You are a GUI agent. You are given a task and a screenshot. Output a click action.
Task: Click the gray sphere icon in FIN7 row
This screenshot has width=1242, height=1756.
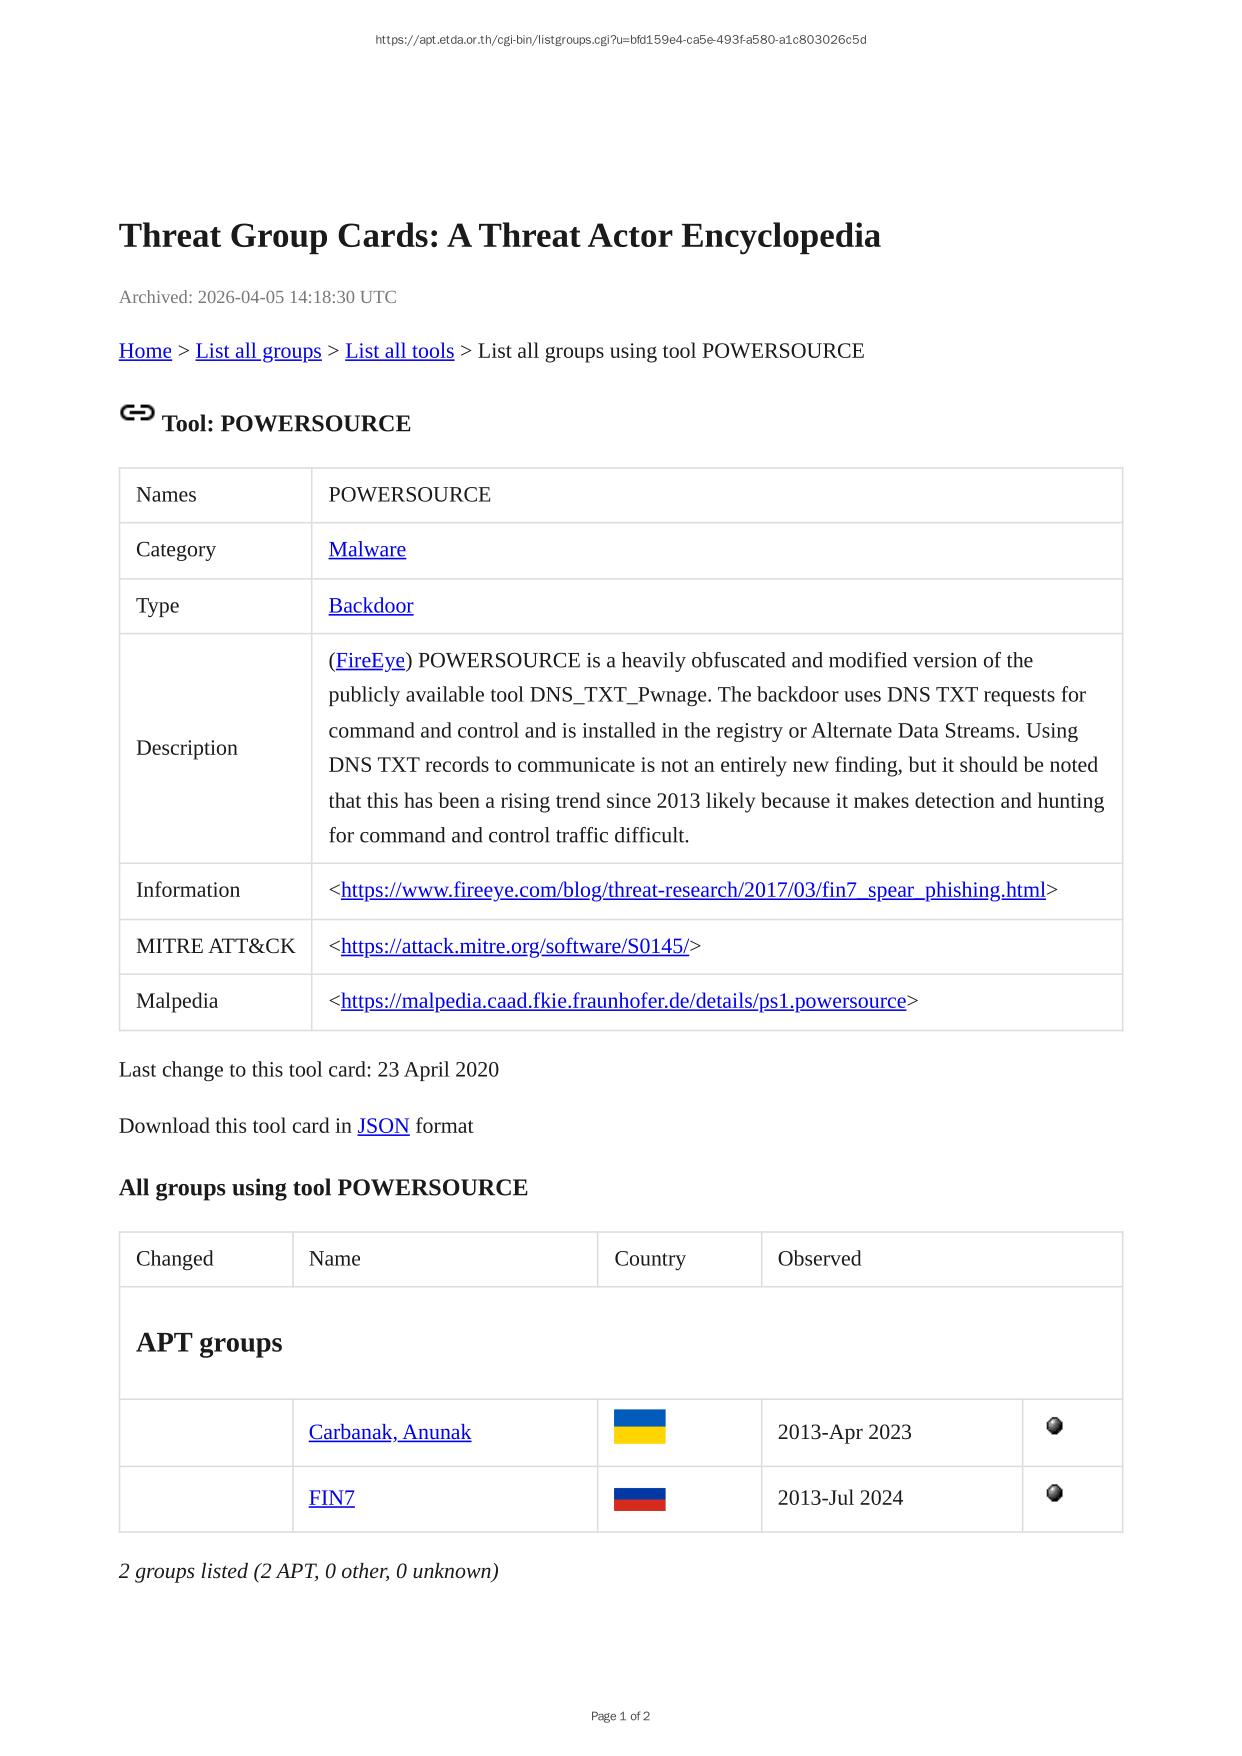1054,1493
